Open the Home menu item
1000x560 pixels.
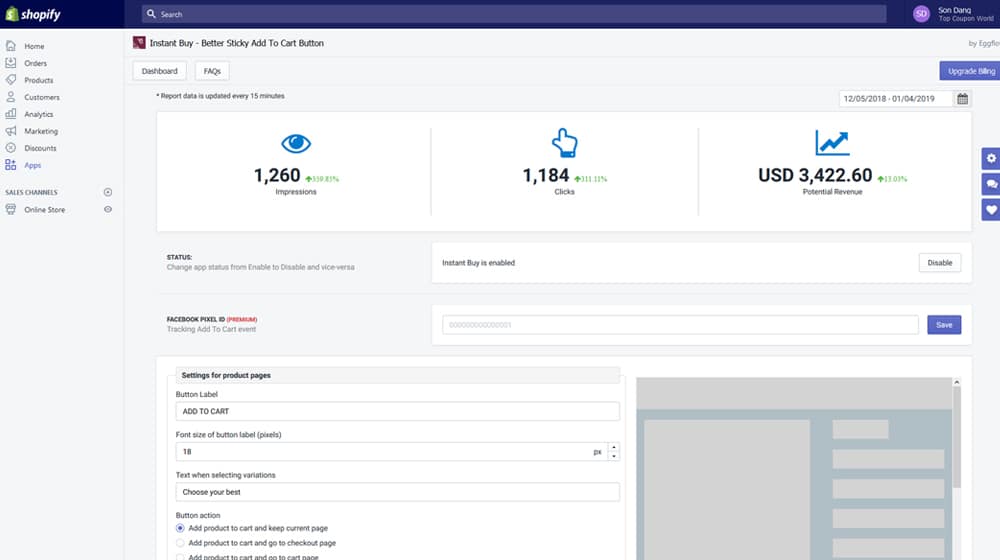pos(34,46)
